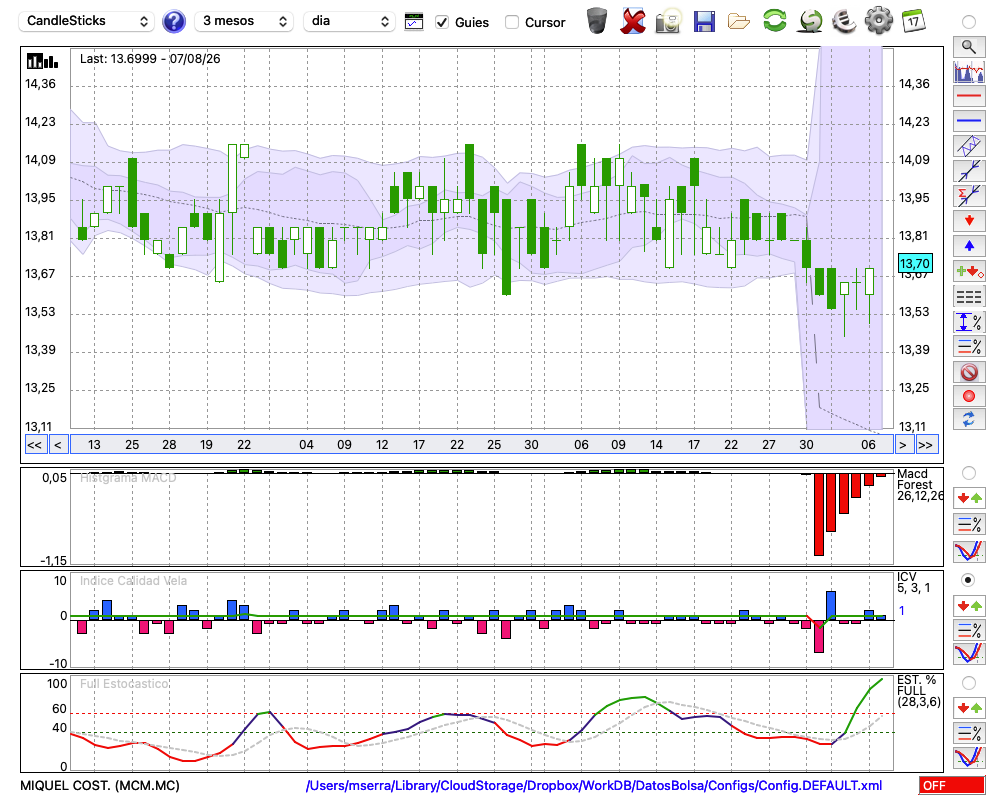Click the Macd panel indicator curves button
Screen dimensions: 1000x800
[x=969, y=551]
